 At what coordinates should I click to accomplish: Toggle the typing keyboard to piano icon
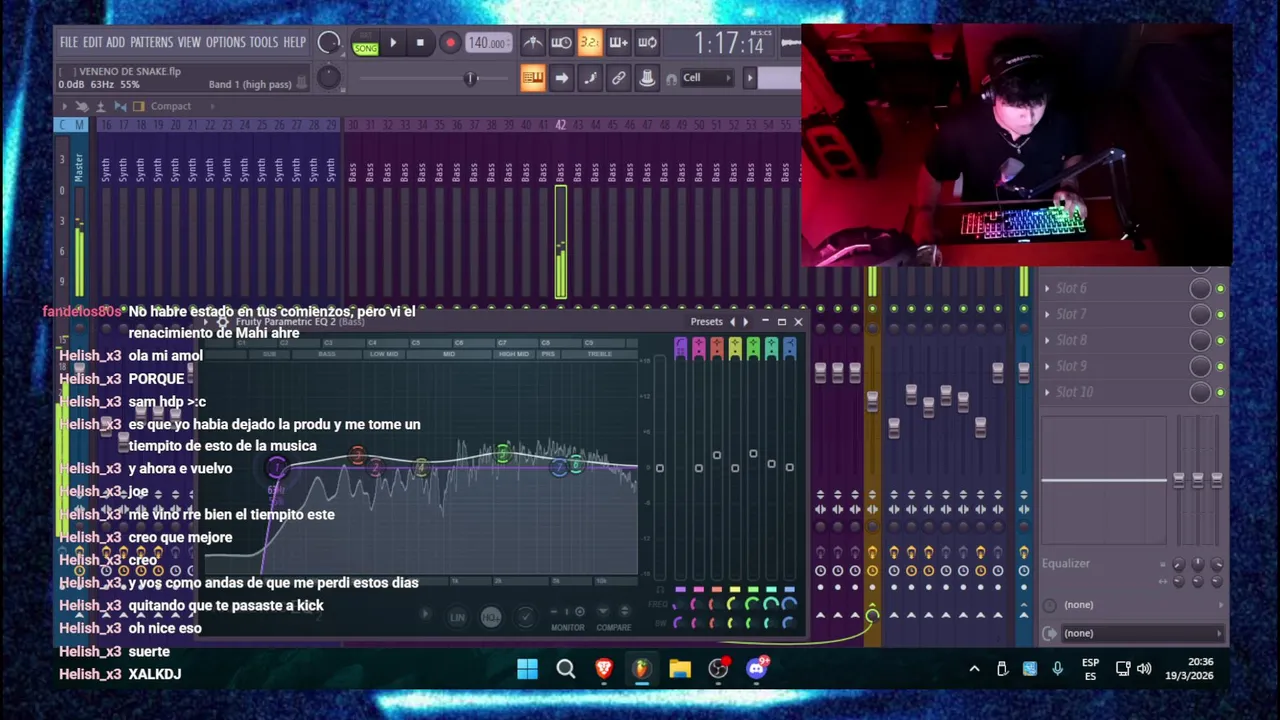[x=532, y=78]
